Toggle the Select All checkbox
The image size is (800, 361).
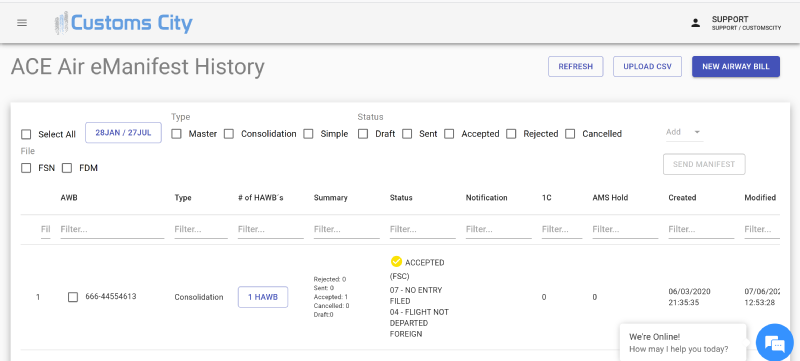point(26,135)
